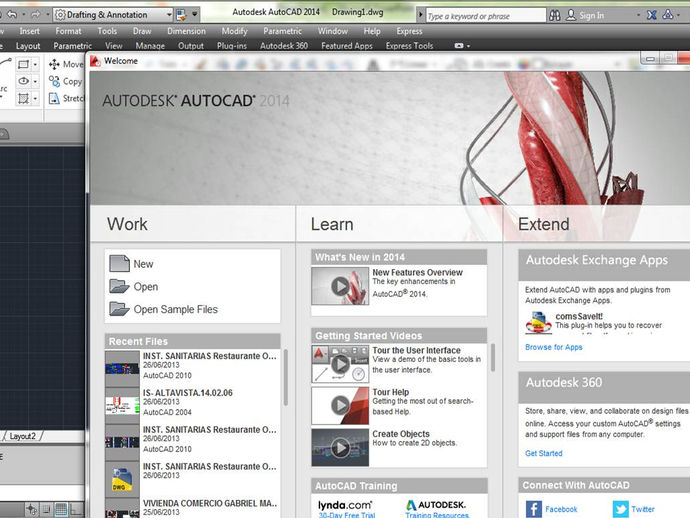Play Tour the User Interface video

(340, 364)
